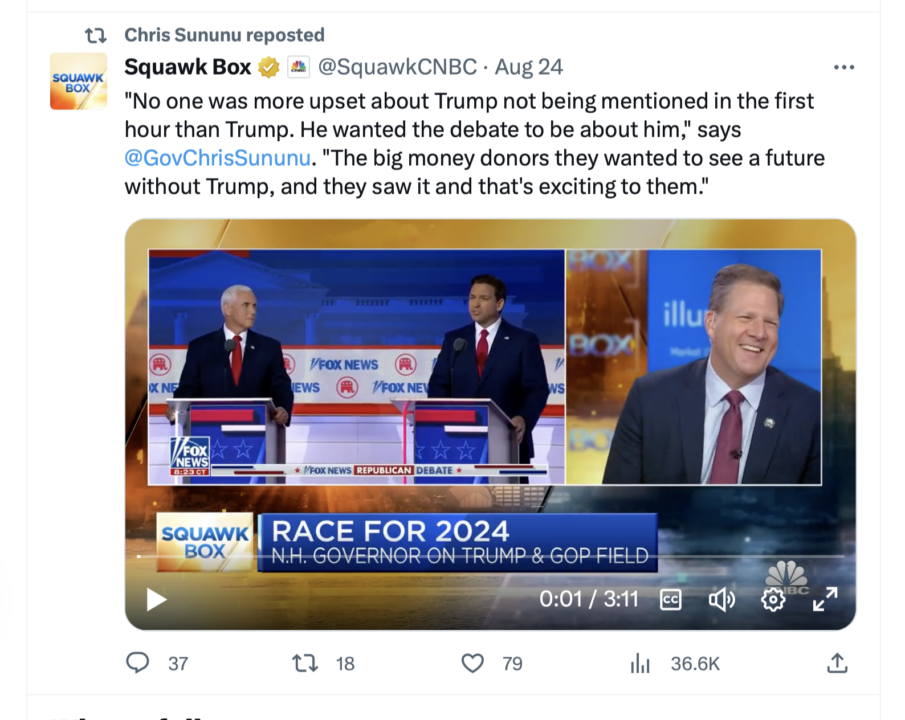The width and height of the screenshot is (905, 720).
Task: Repost this tweet with the retweet icon
Action: 304,663
